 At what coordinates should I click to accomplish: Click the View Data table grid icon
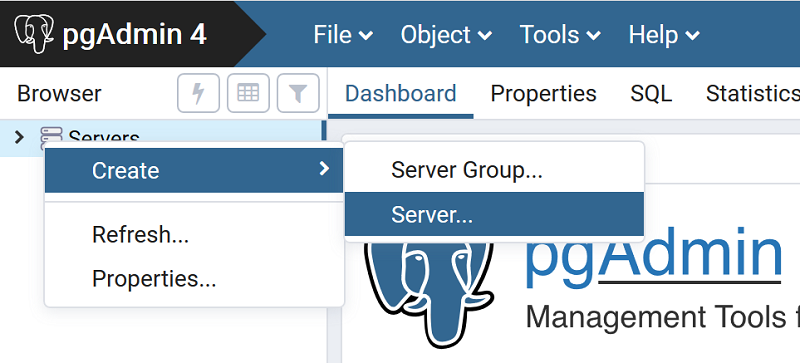[x=248, y=93]
